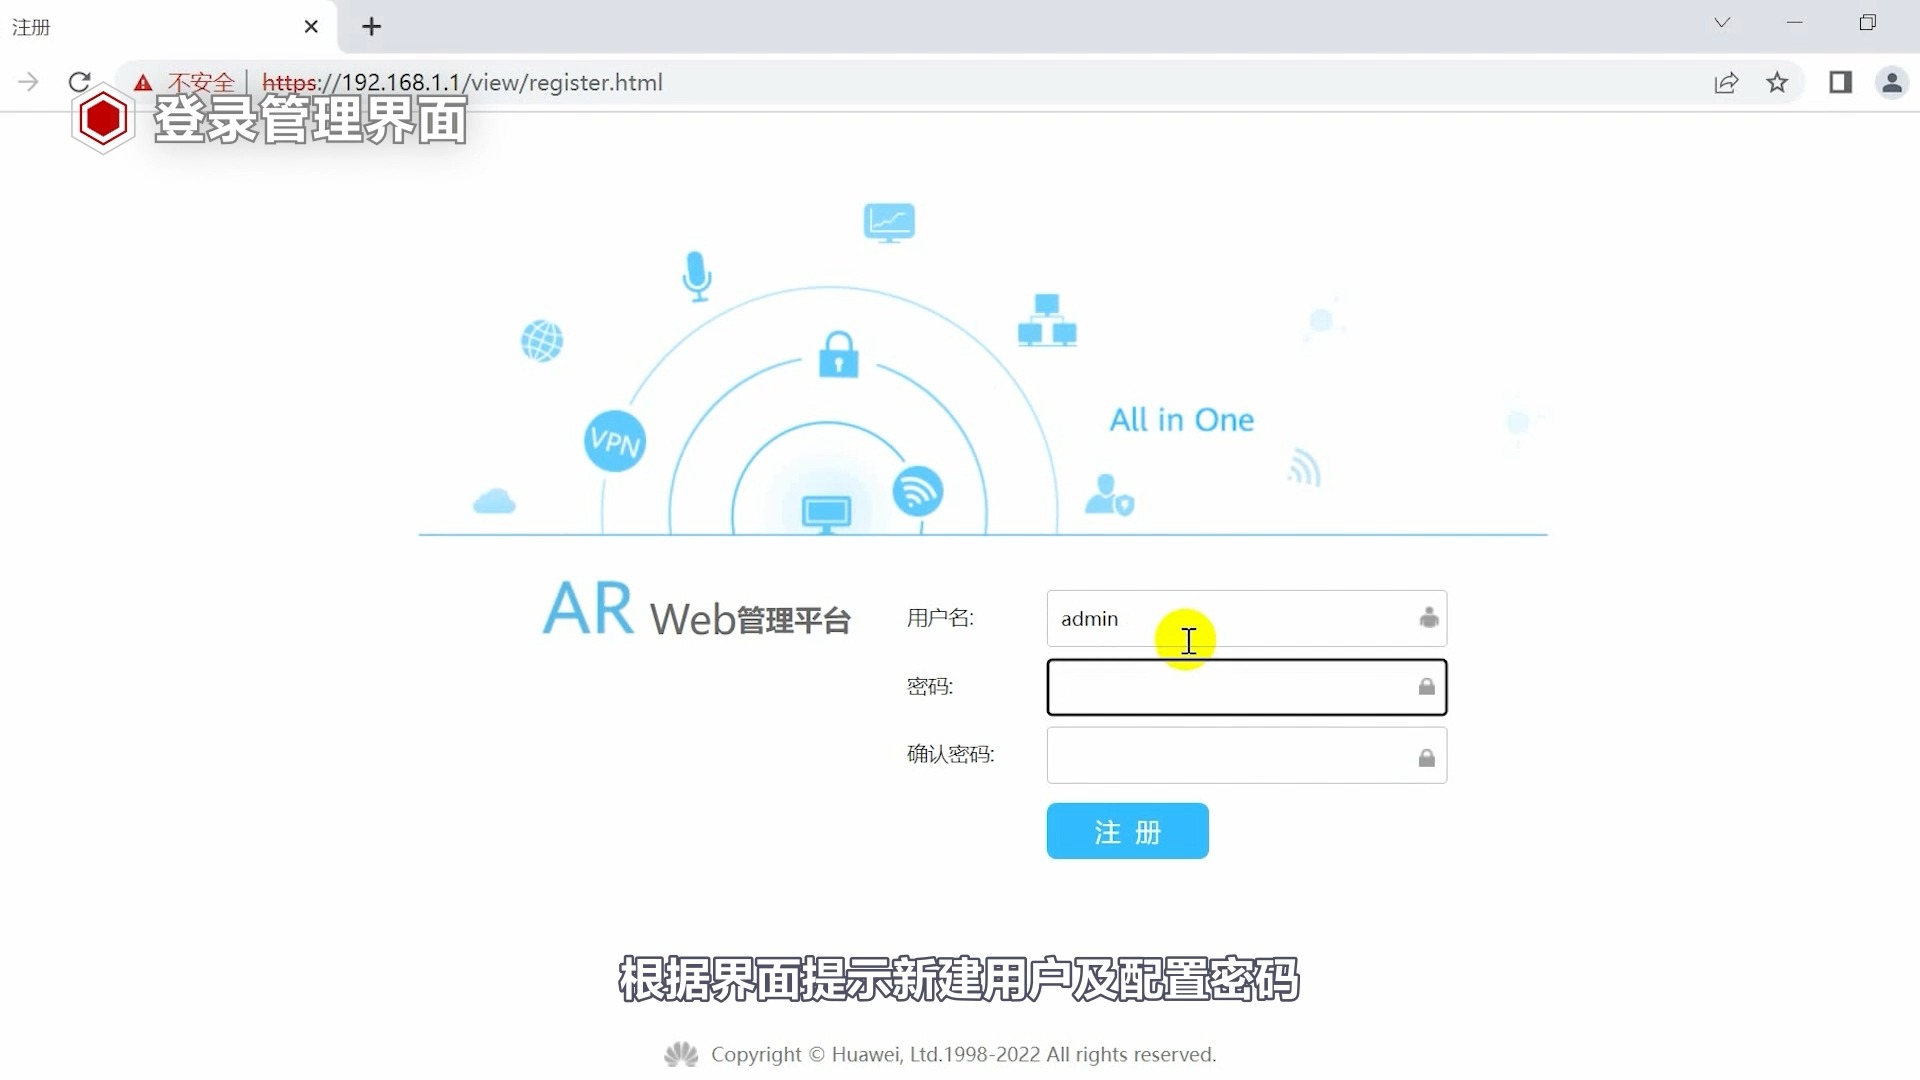Select the 密码 password input field
1920x1080 pixels.
click(x=1230, y=687)
